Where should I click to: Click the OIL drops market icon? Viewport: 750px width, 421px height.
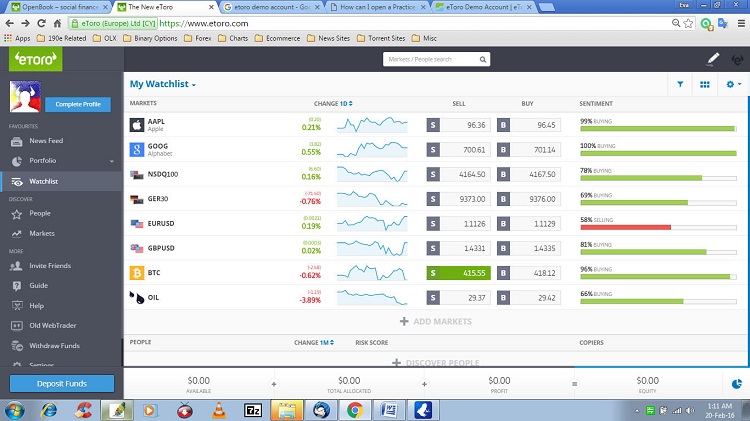coord(137,298)
